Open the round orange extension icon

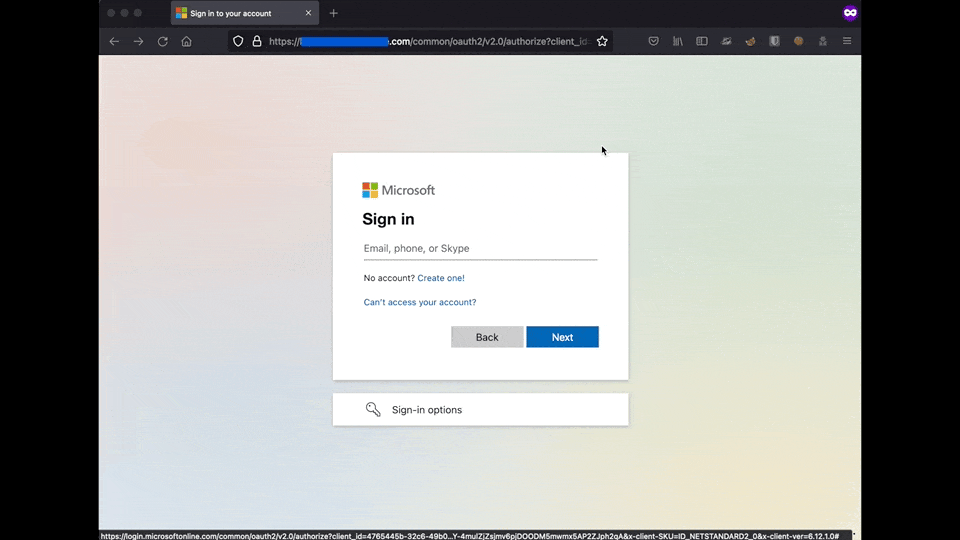pyautogui.click(x=798, y=41)
